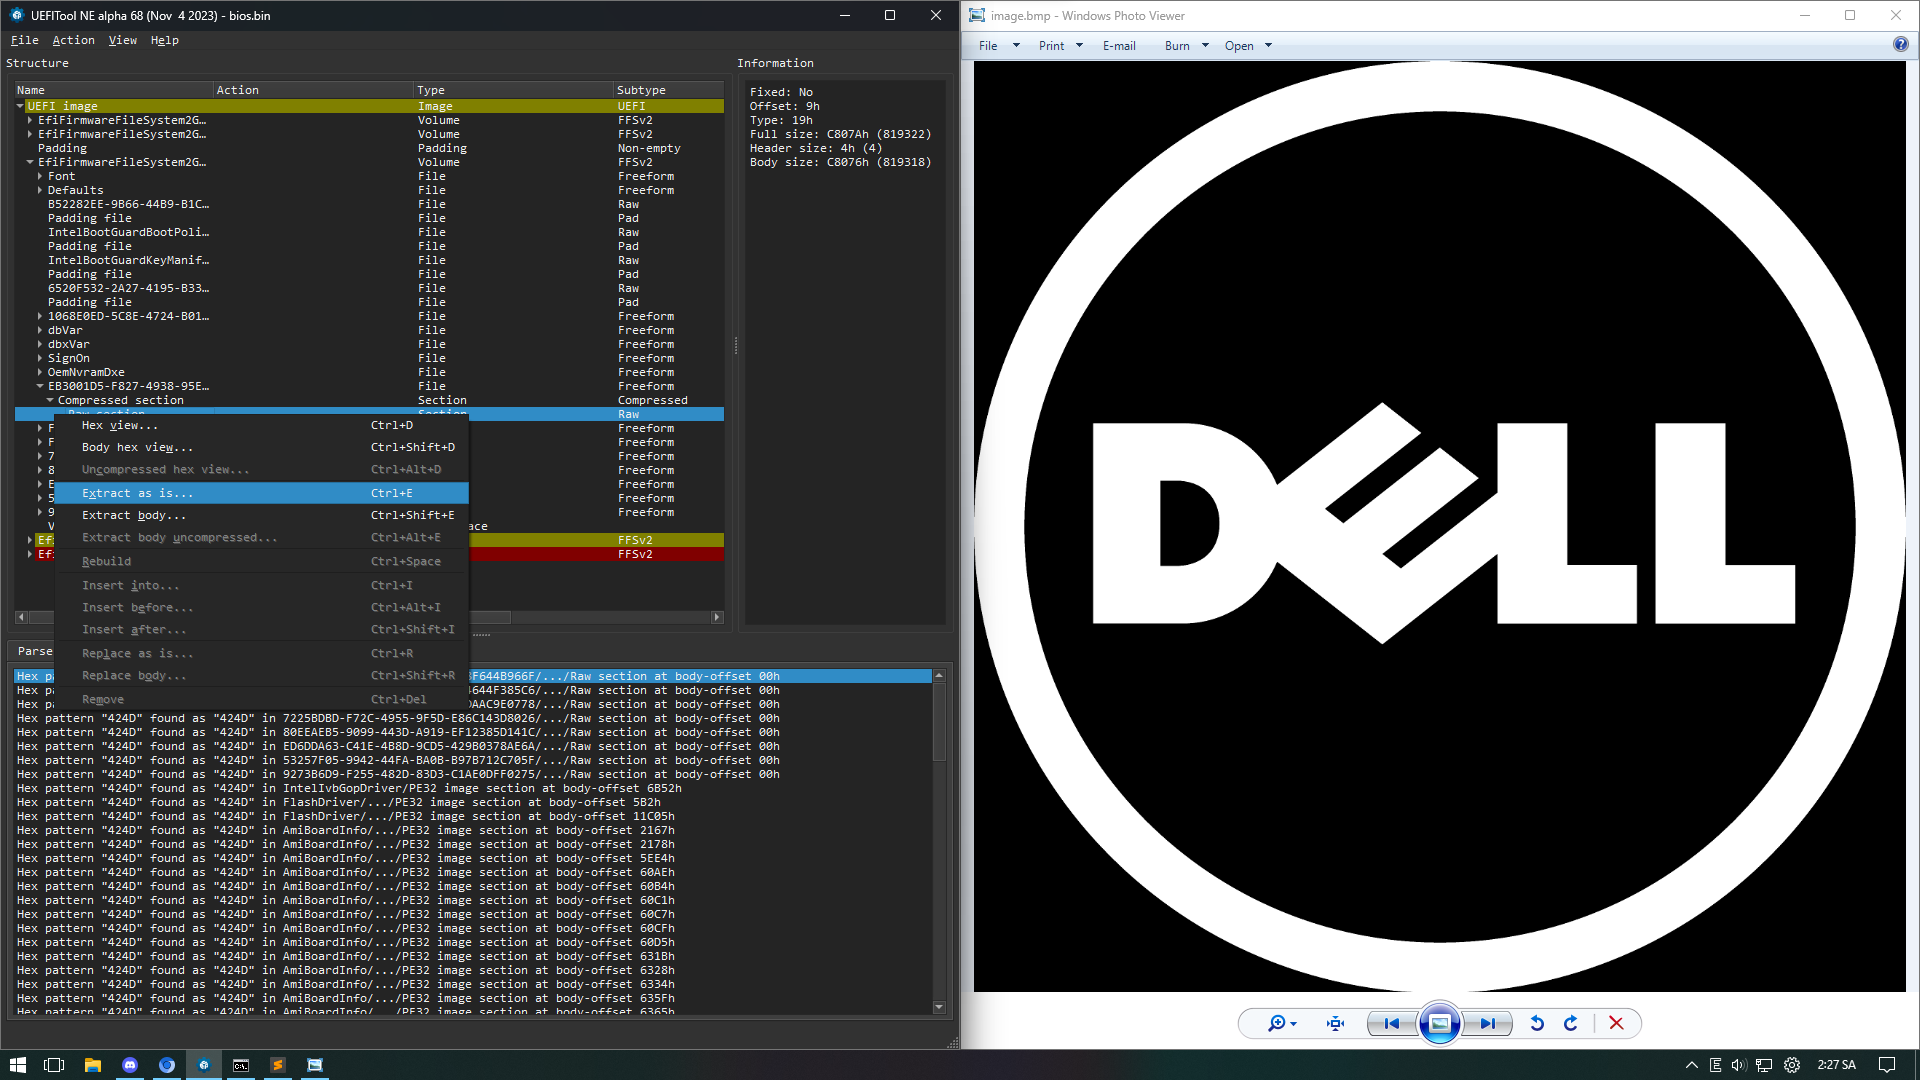
Task: Select Extract as is... menu entry
Action: coord(137,493)
